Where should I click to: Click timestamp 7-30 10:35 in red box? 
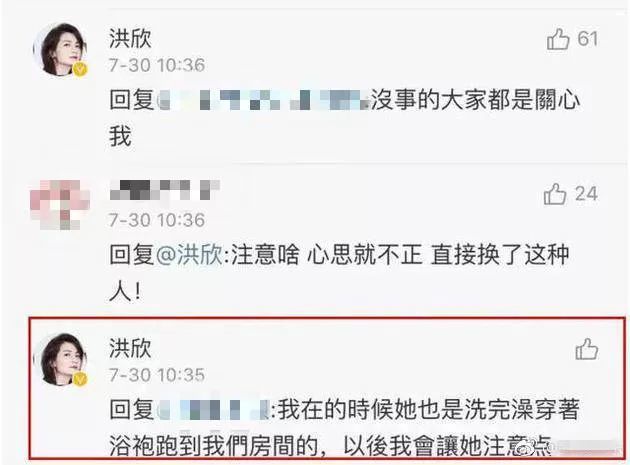tap(157, 375)
